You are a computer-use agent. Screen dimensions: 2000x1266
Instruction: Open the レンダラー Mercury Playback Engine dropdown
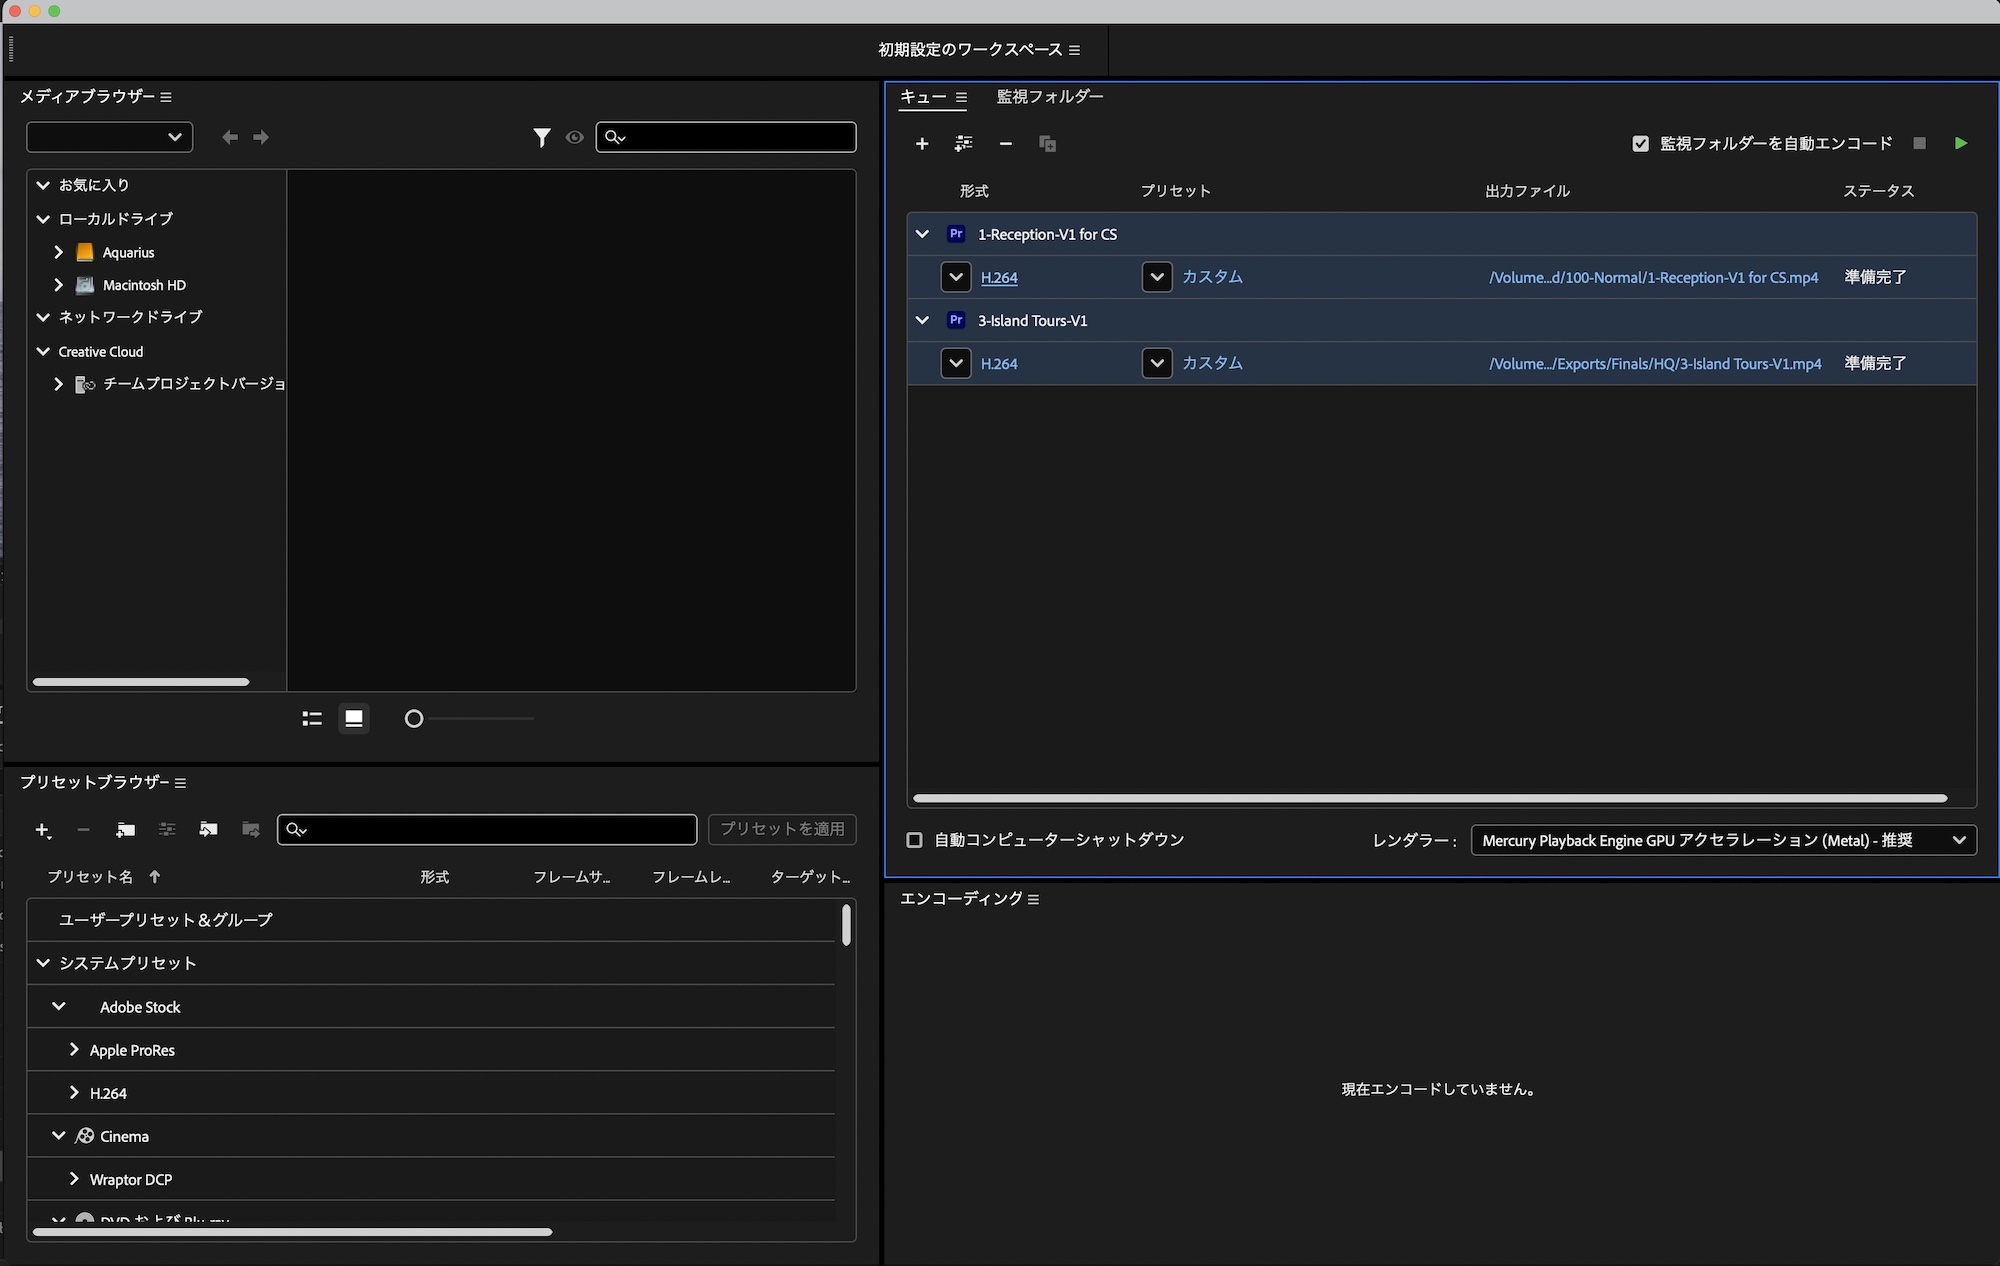pos(1722,840)
